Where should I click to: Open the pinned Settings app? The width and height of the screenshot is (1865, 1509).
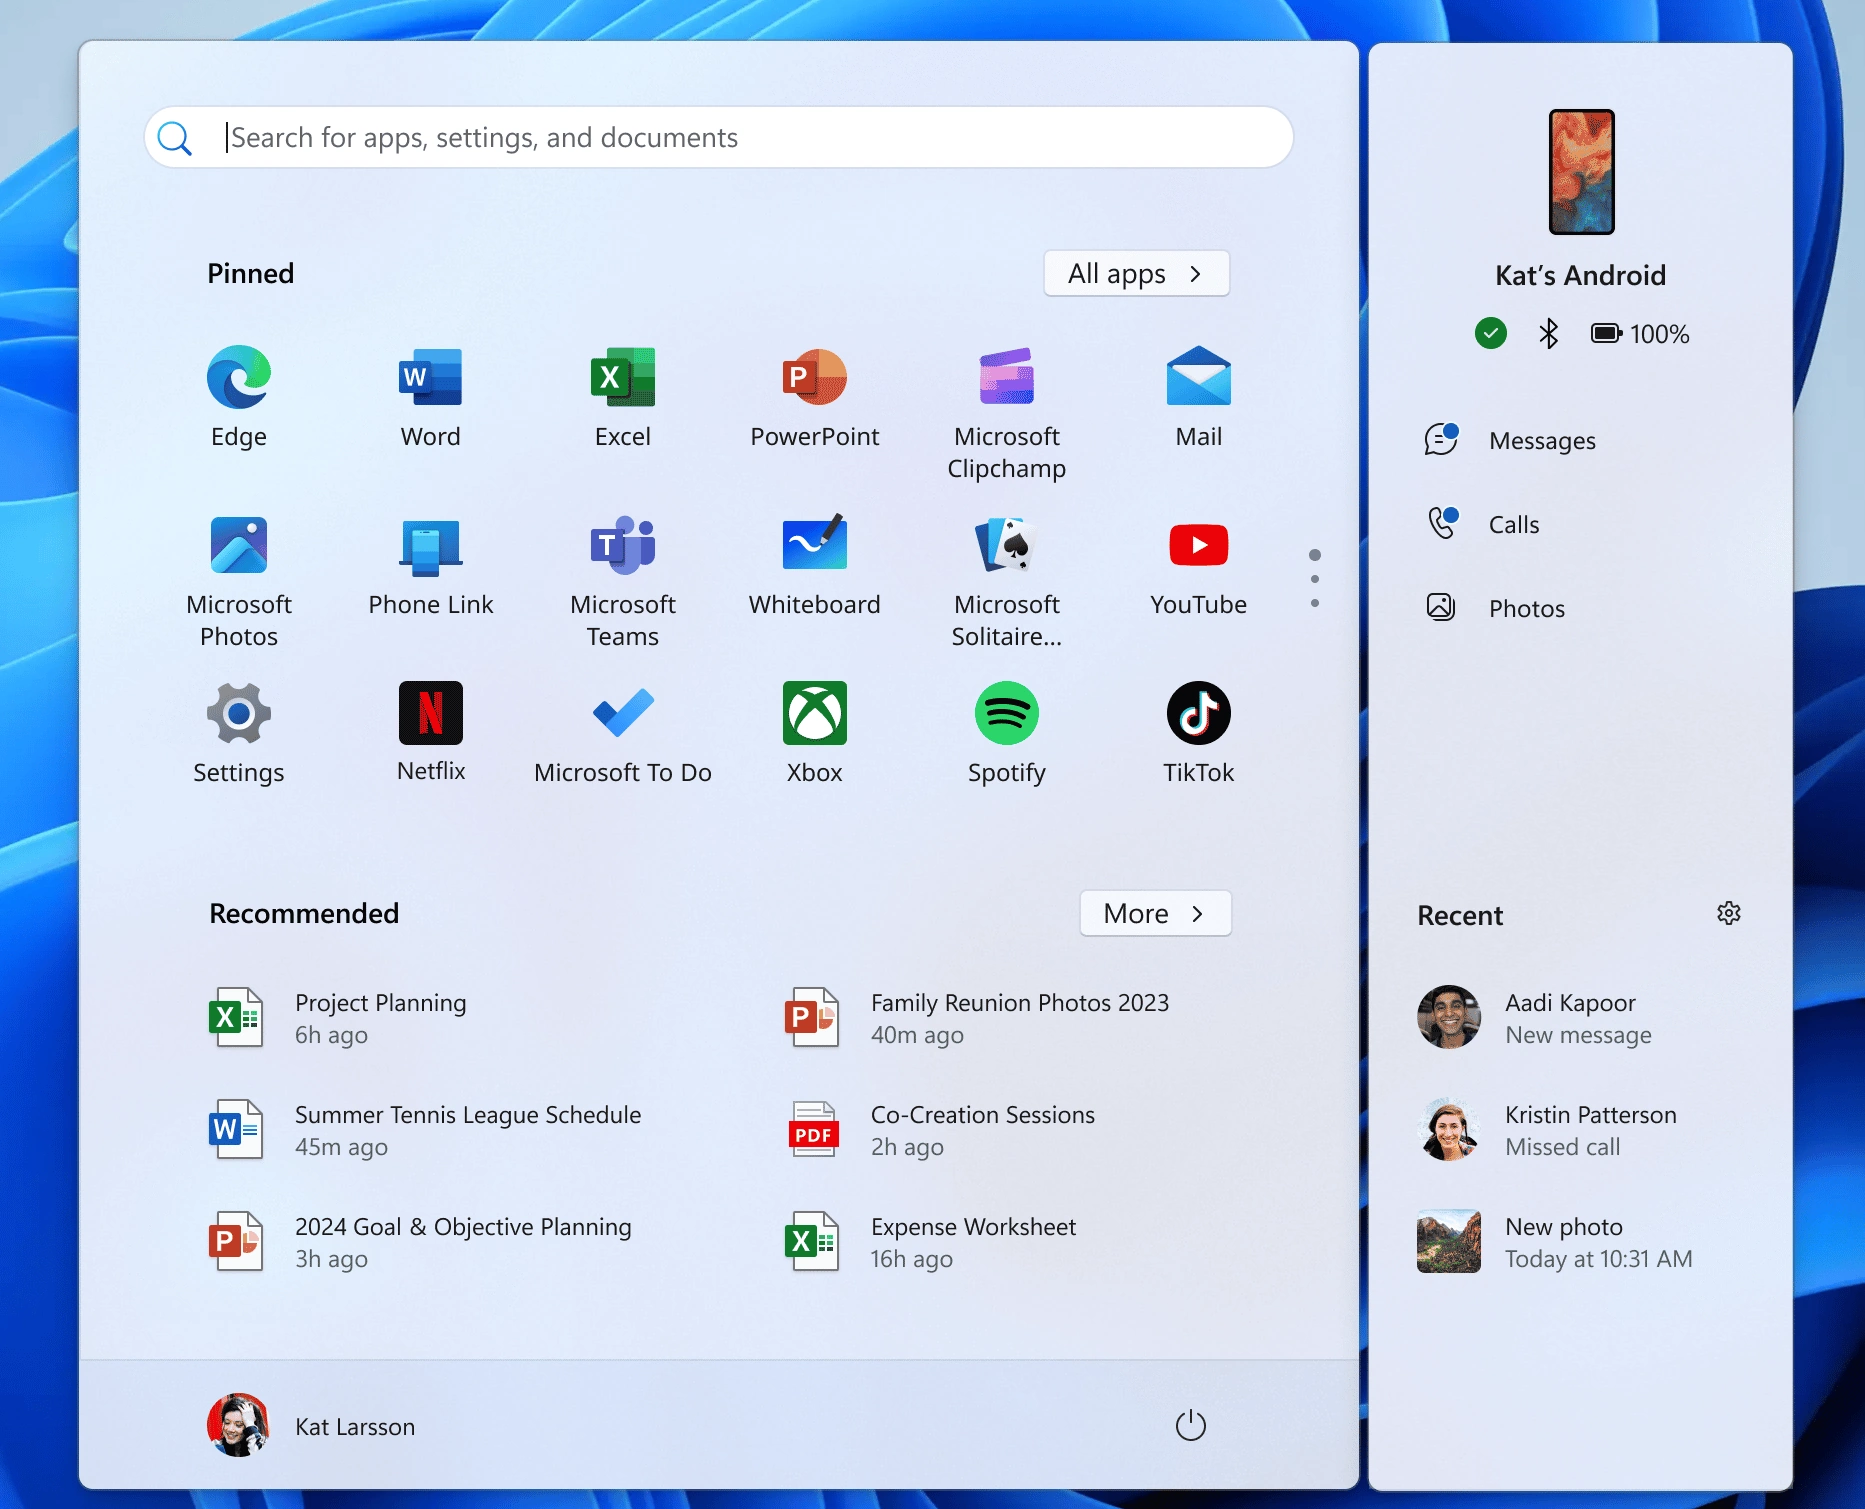(x=239, y=733)
